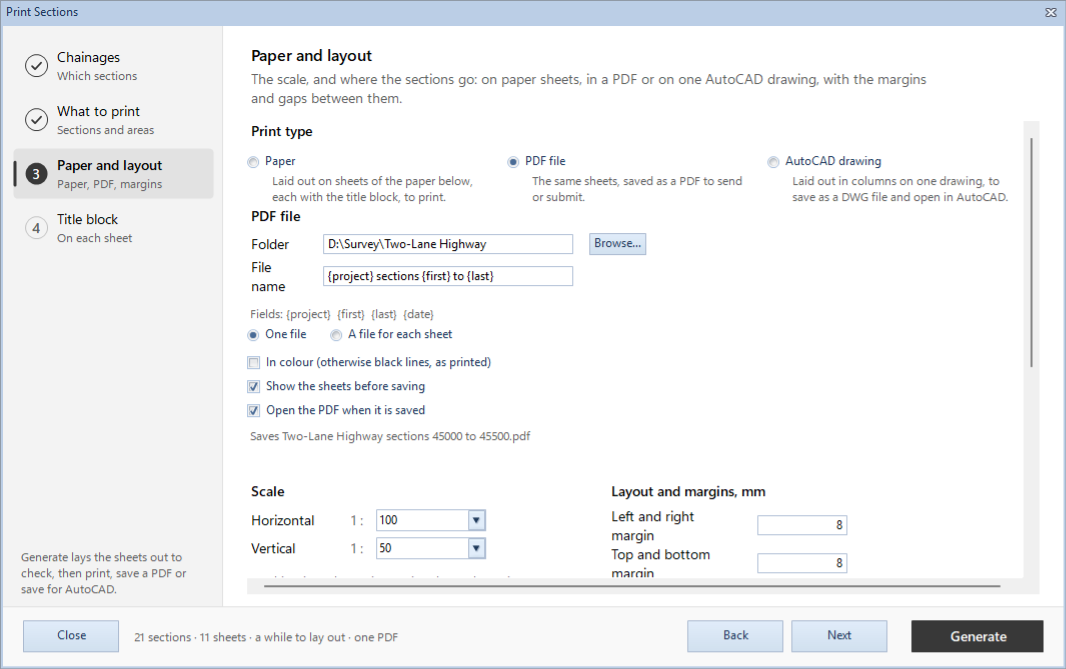
Task: Click the Horizontal scale value 100
Action: (422, 520)
